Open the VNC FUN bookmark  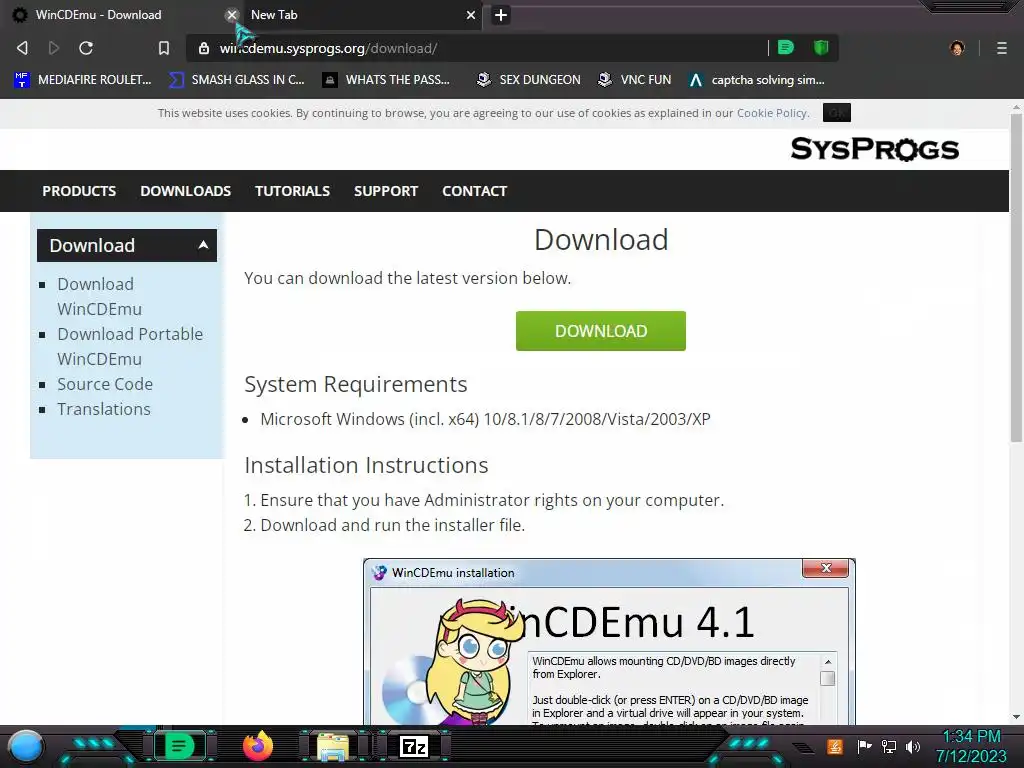tap(635, 80)
